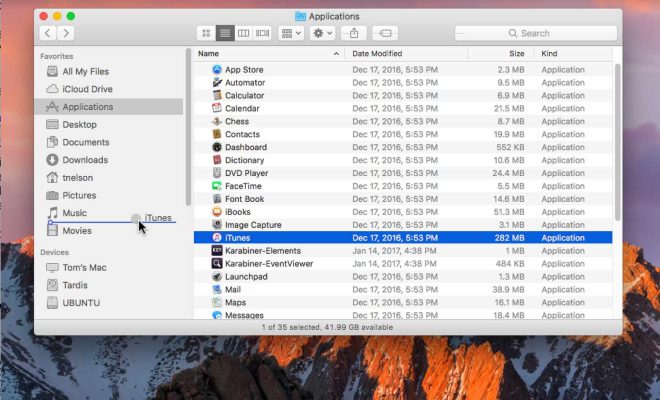This screenshot has height=400, width=660.
Task: Click the iBooks app icon
Action: pyautogui.click(x=217, y=212)
